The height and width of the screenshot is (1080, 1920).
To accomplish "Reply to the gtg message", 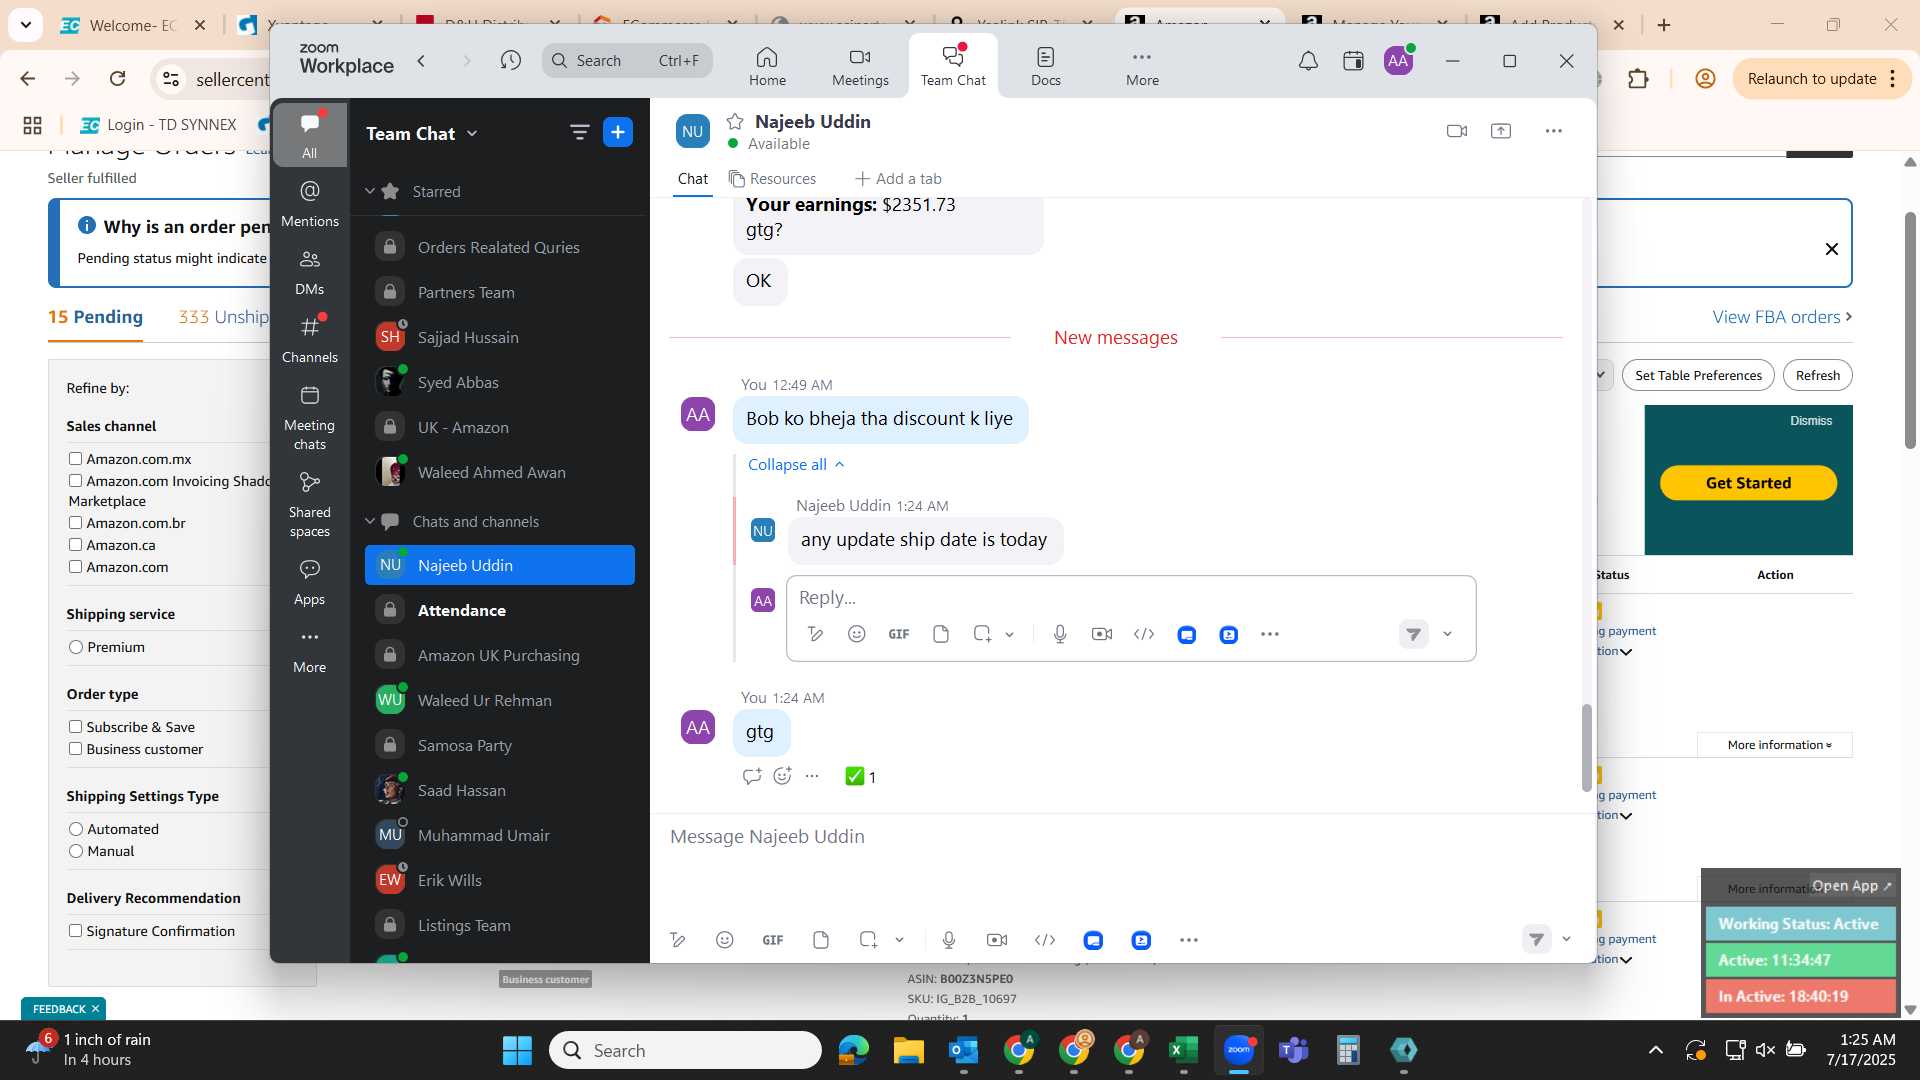I will (752, 776).
